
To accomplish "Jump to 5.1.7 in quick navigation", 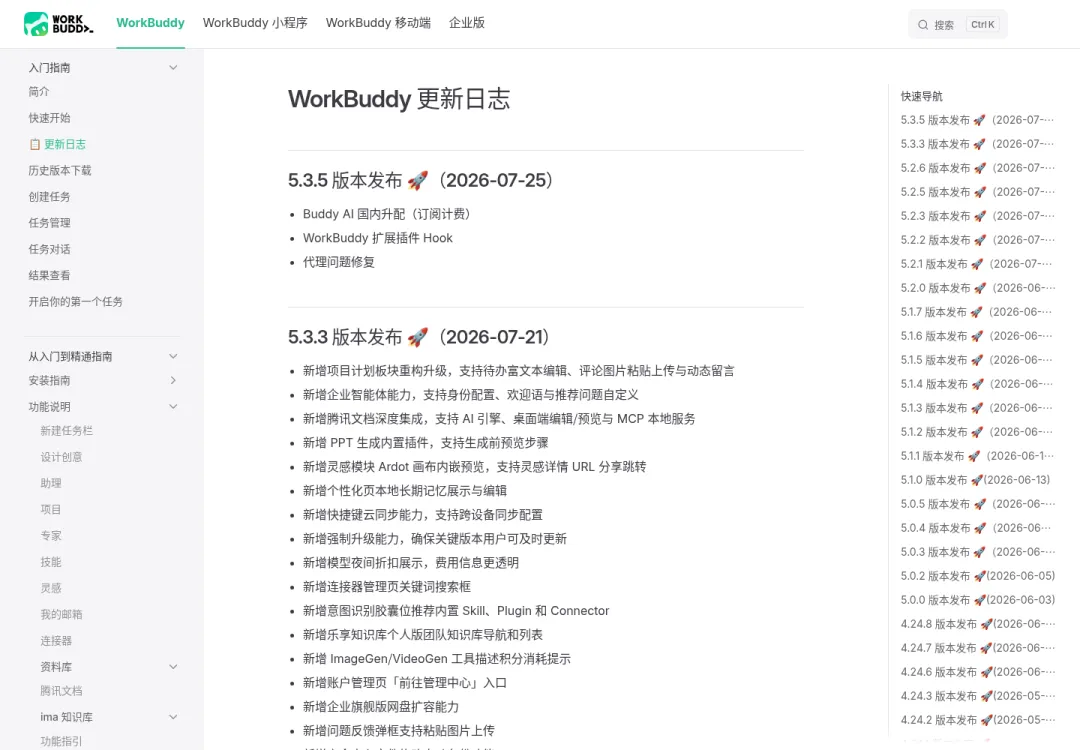I will point(976,312).
